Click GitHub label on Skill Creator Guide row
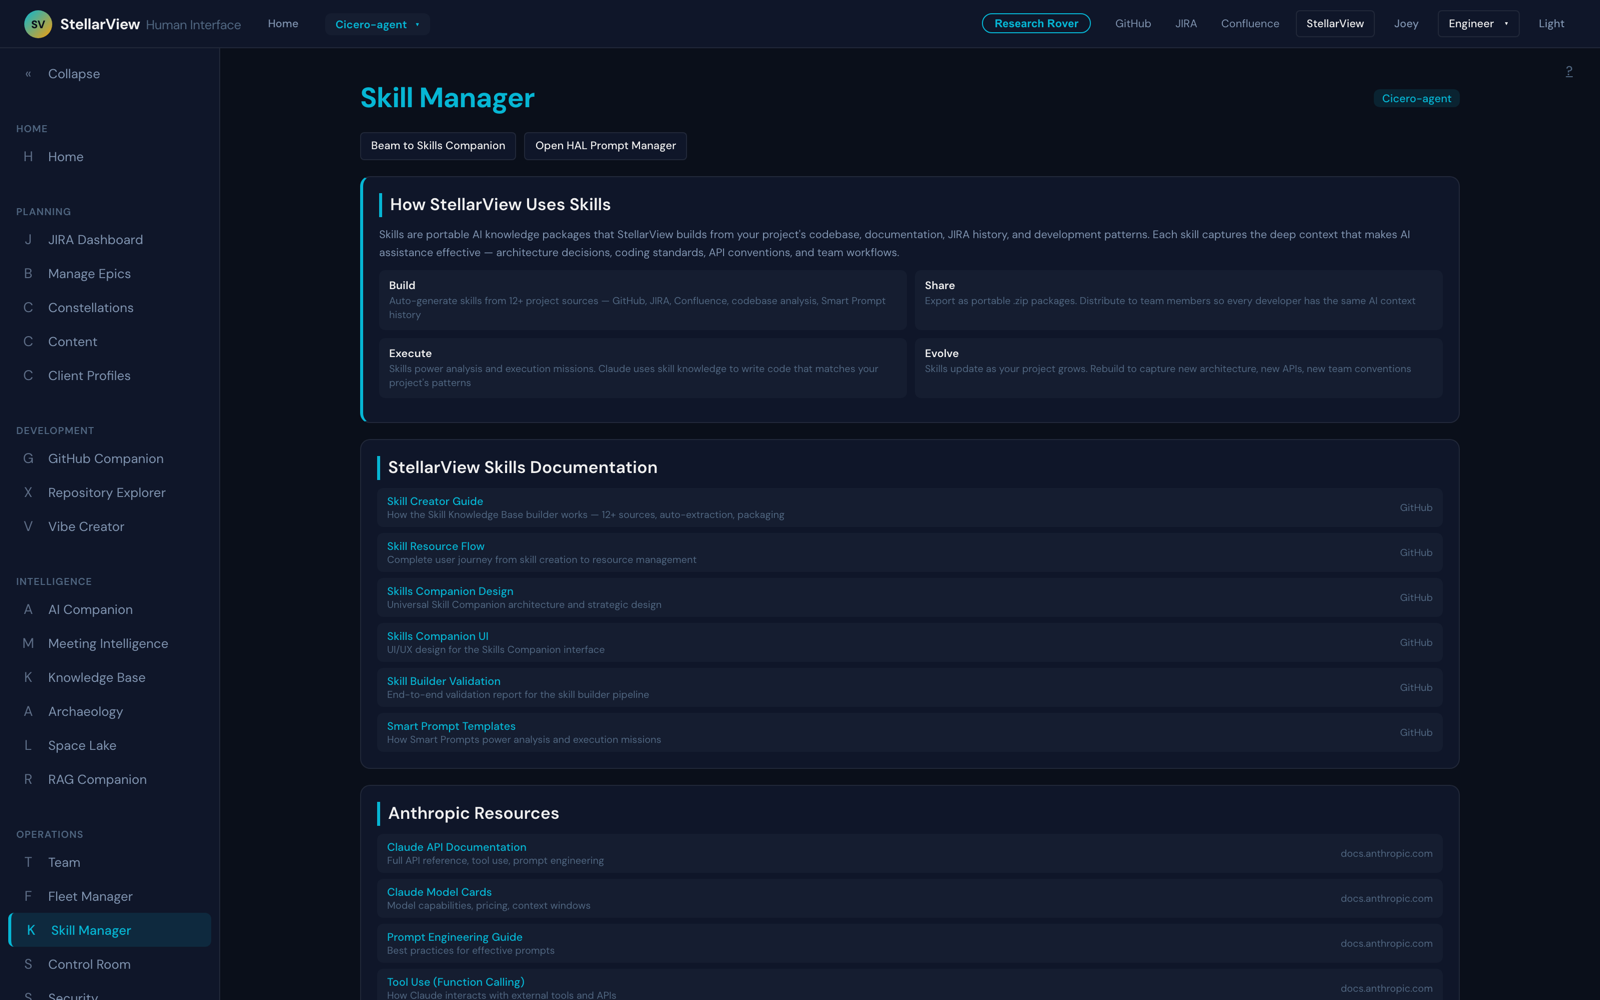This screenshot has width=1600, height=1000. click(1416, 508)
